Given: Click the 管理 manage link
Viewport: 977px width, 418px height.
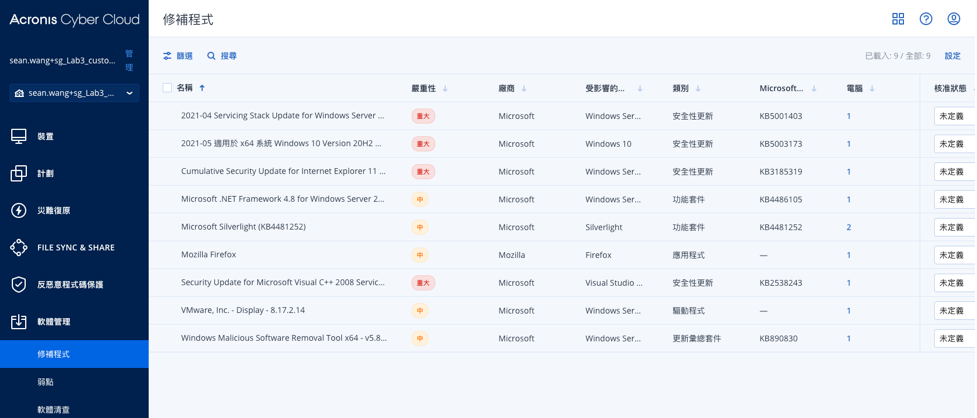Looking at the screenshot, I should (129, 60).
